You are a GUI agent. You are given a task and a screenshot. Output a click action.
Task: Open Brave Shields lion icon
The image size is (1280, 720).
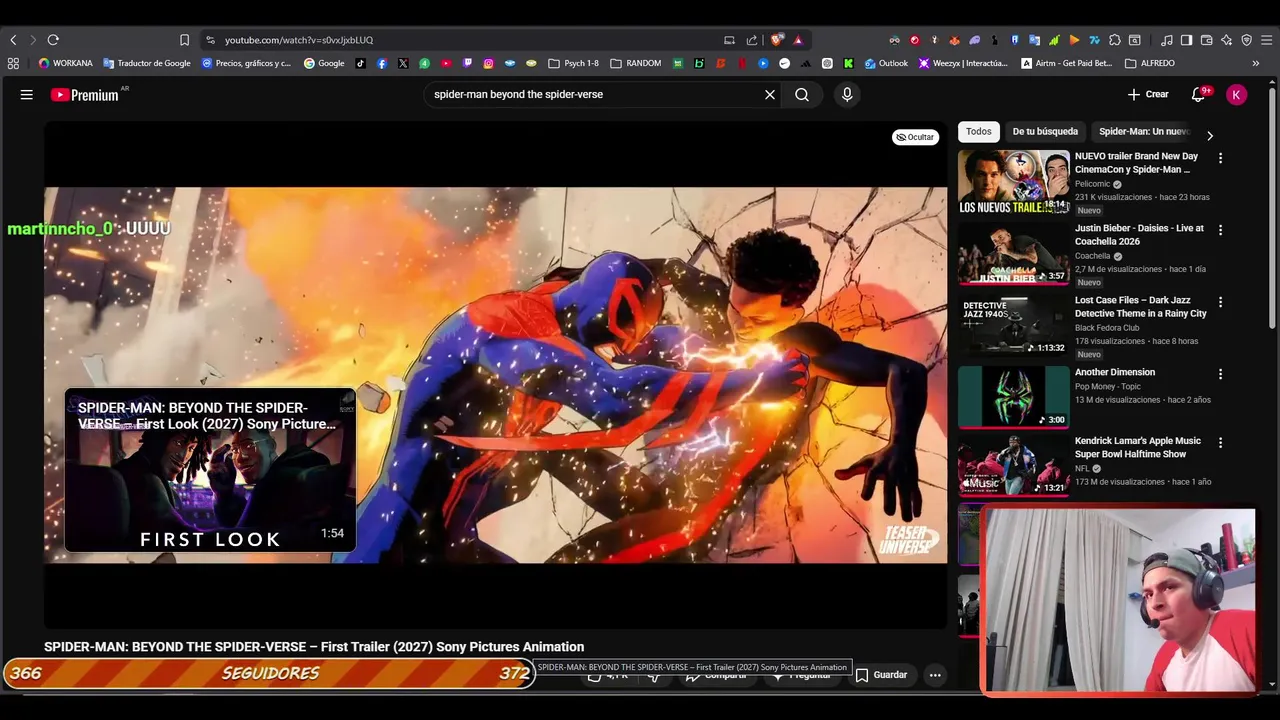click(x=776, y=40)
